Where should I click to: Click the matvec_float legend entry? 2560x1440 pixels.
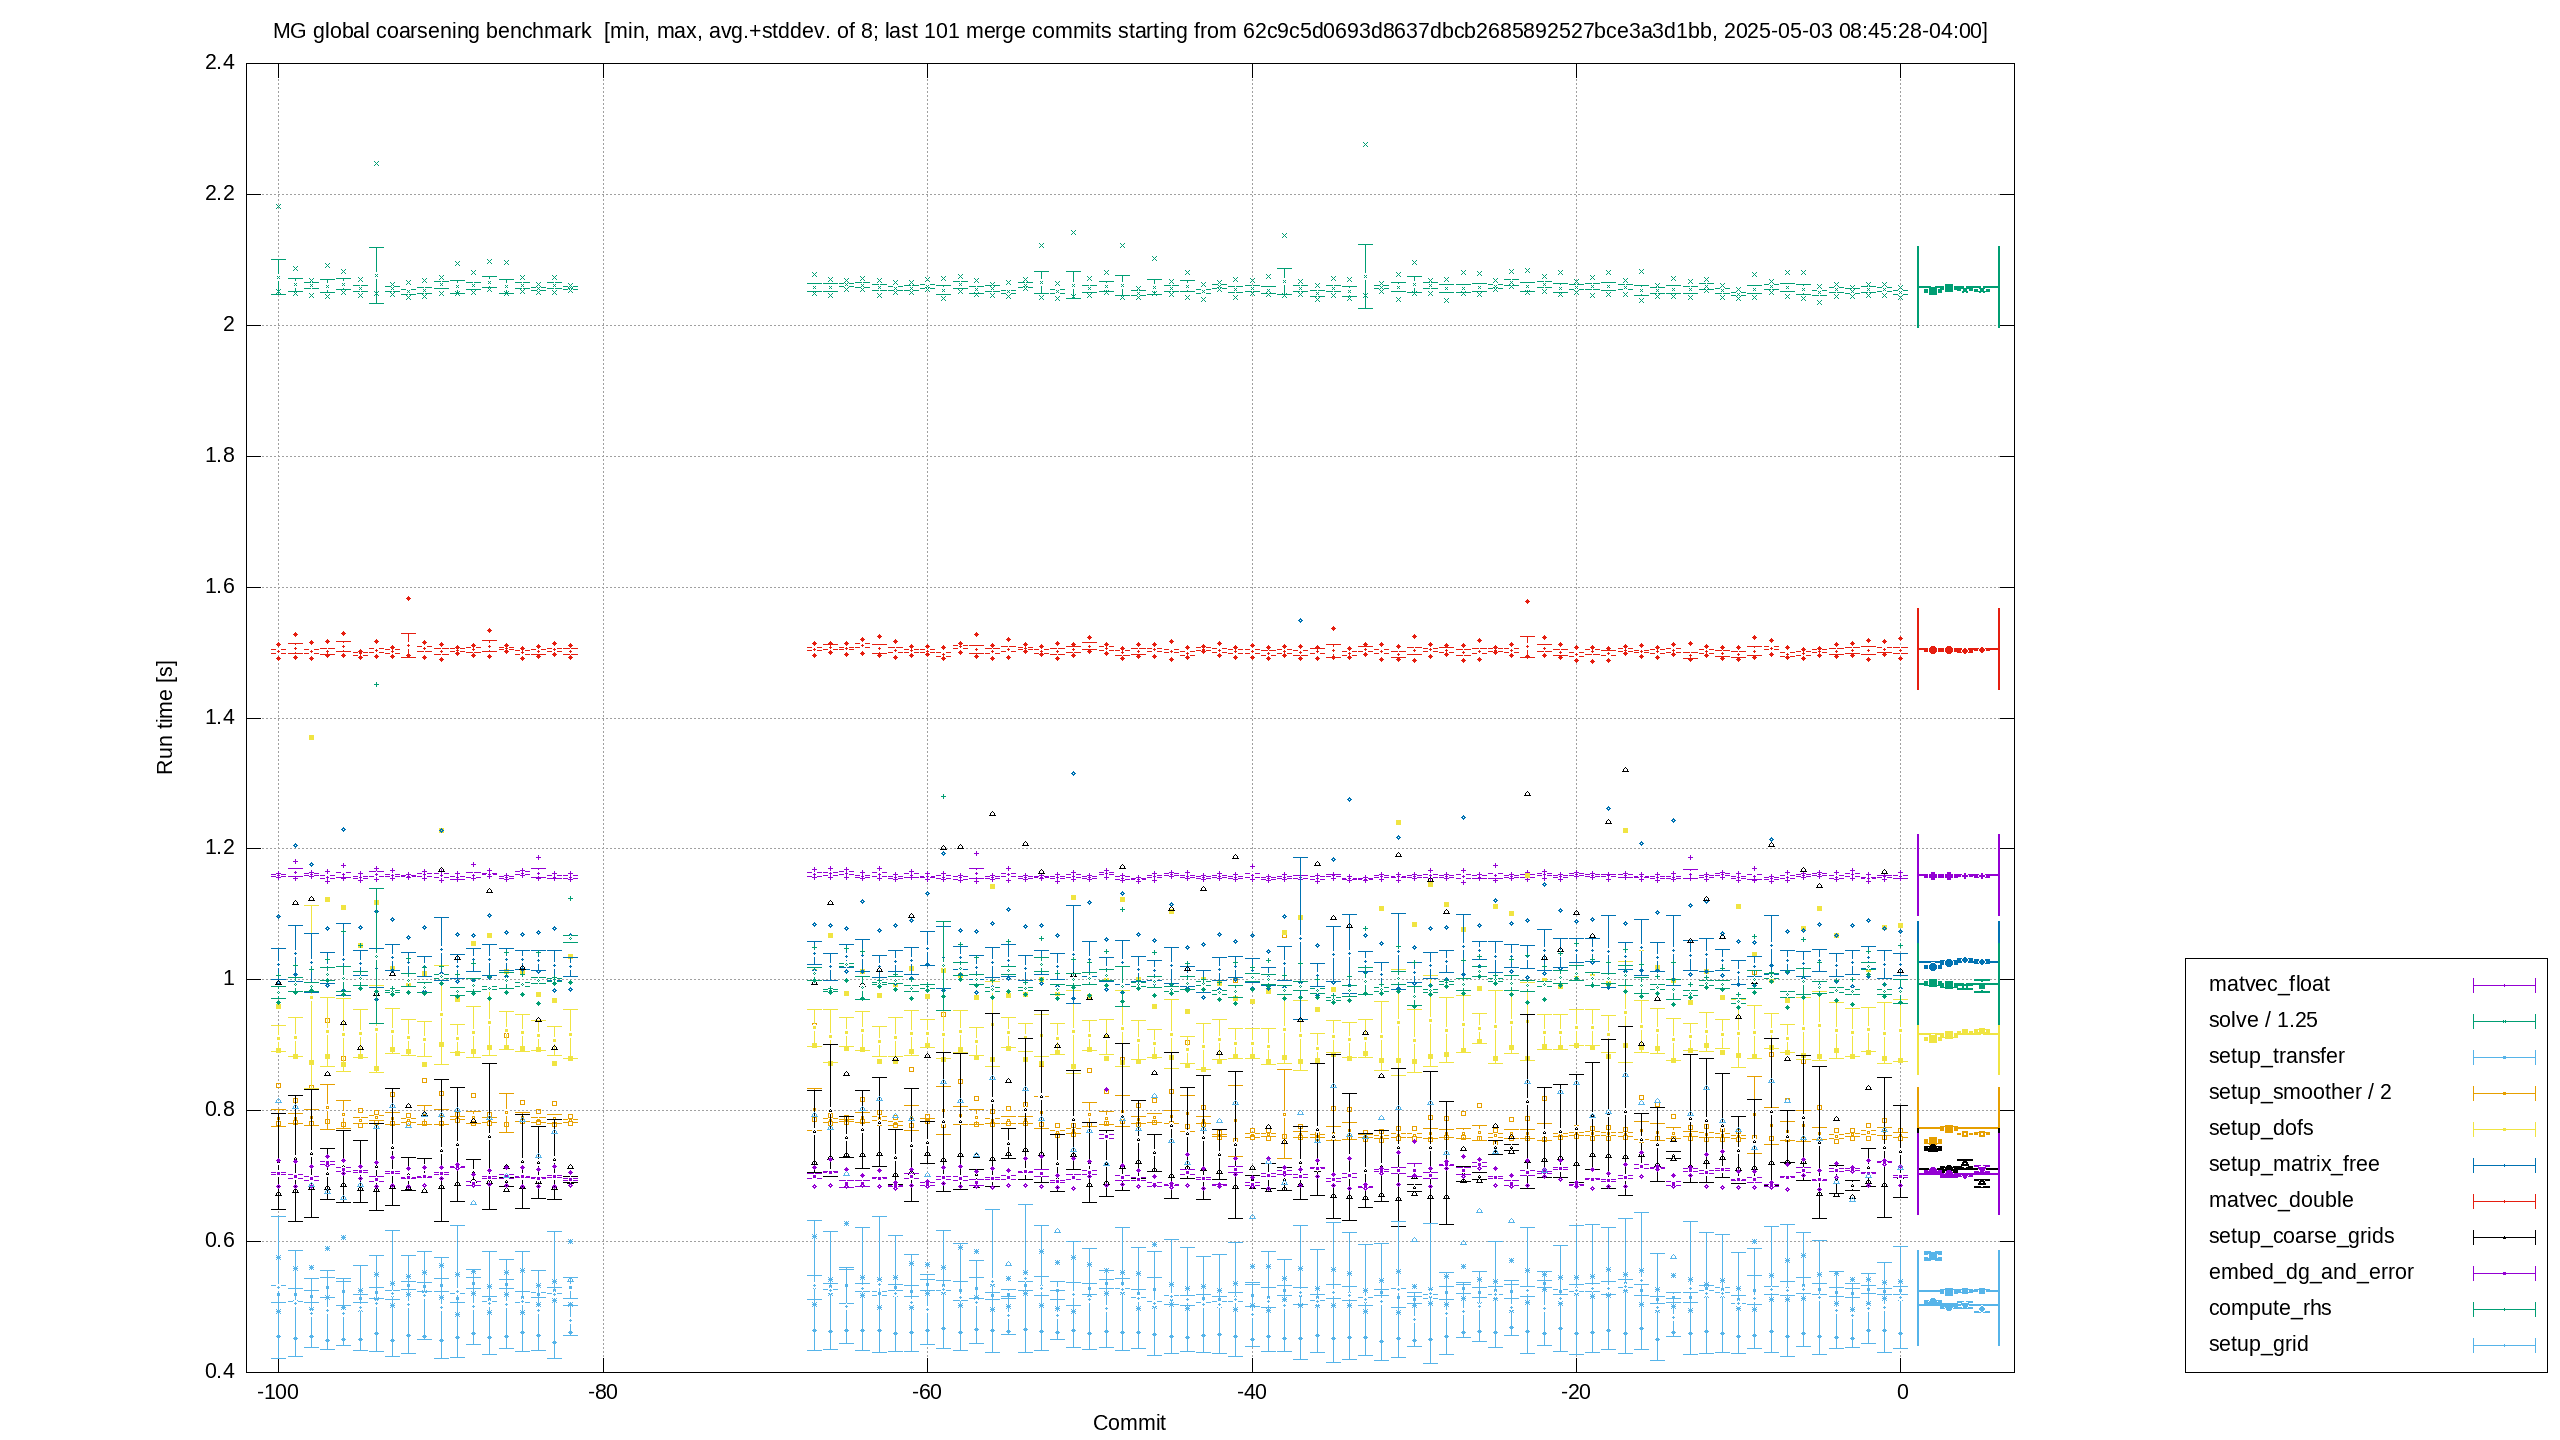pyautogui.click(x=2269, y=984)
